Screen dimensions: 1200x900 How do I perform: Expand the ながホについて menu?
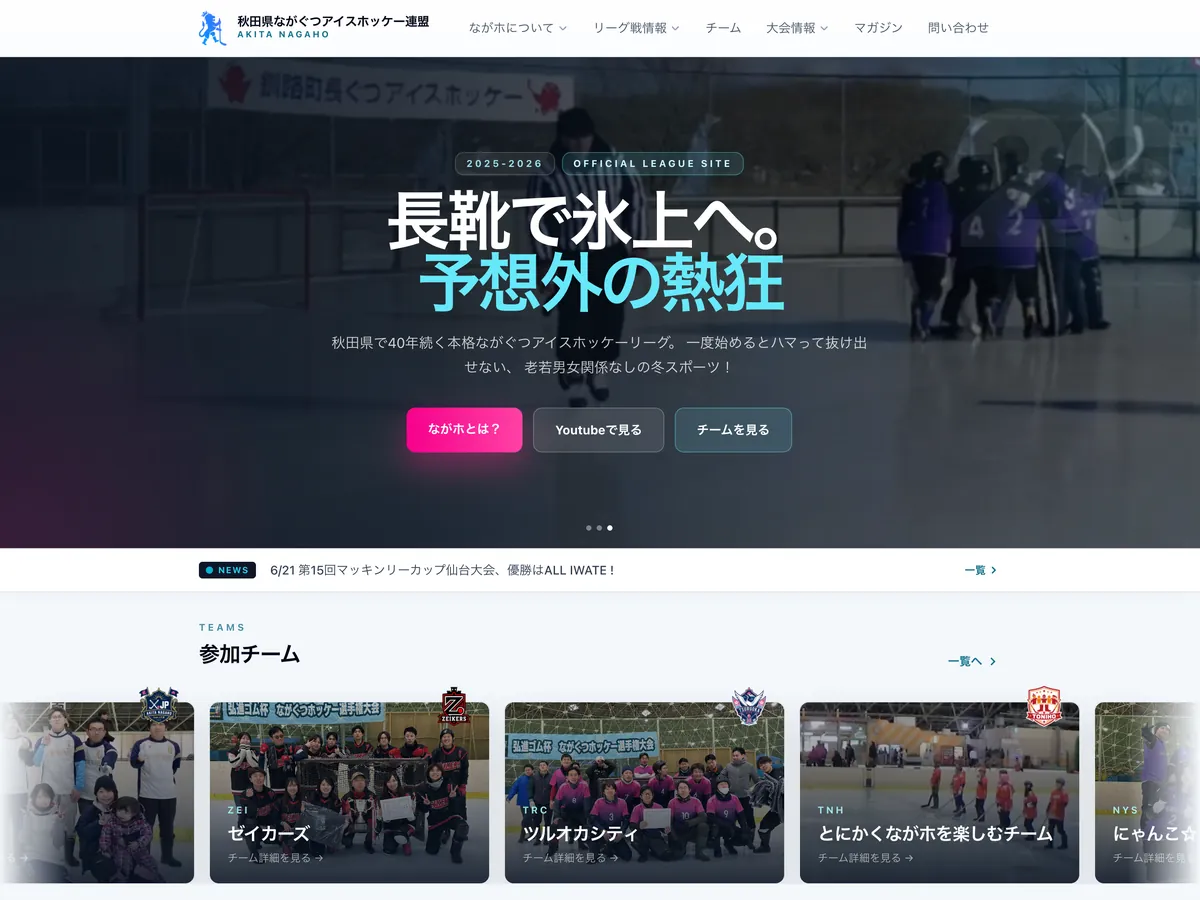(x=518, y=28)
